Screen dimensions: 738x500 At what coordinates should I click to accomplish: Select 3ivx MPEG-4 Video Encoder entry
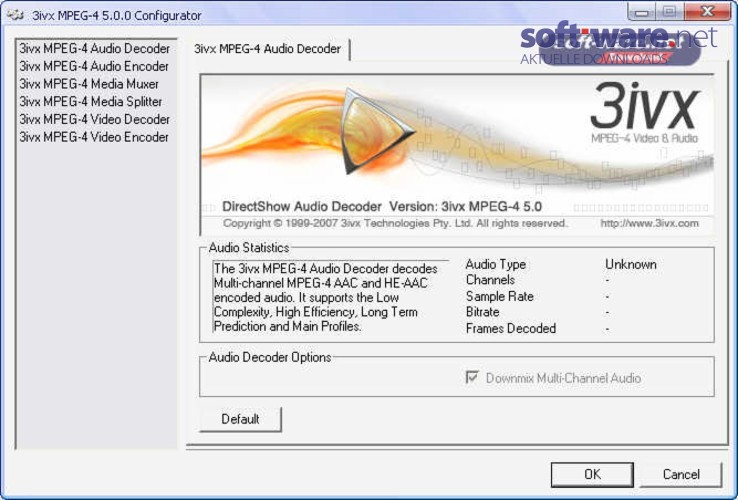[x=94, y=137]
